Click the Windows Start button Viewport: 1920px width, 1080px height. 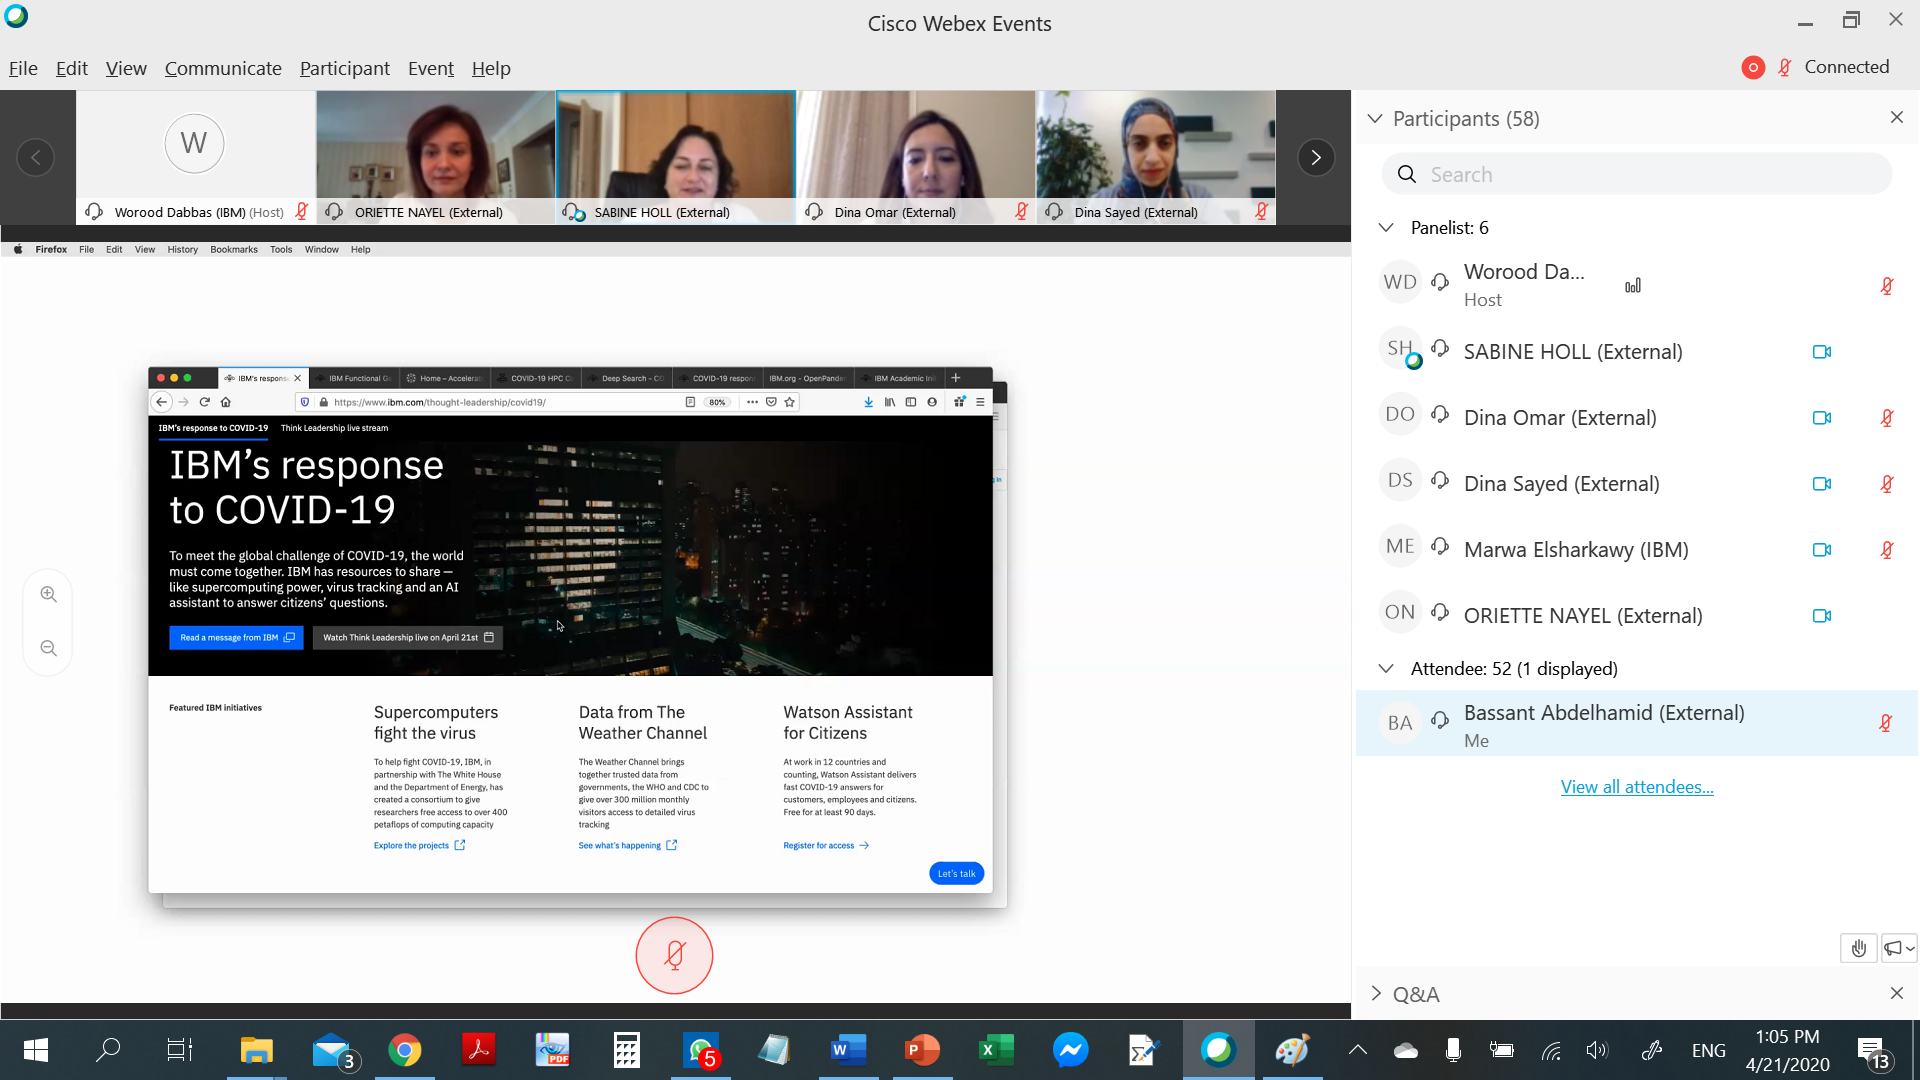coord(36,1050)
